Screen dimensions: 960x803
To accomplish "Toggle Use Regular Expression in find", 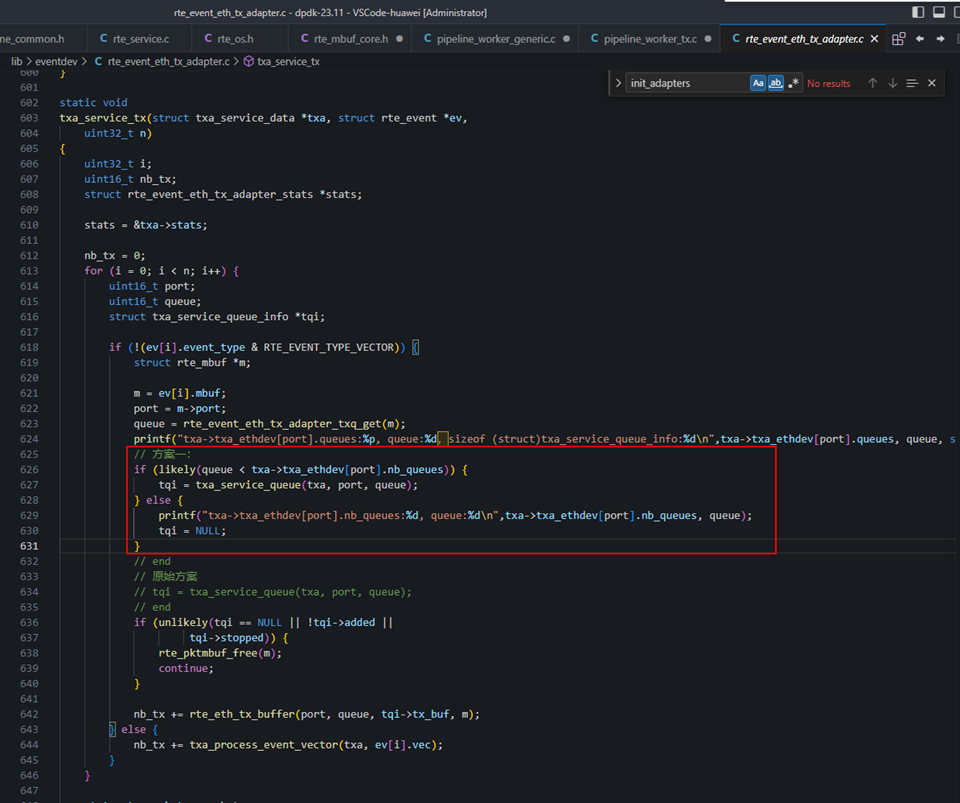I will 793,83.
